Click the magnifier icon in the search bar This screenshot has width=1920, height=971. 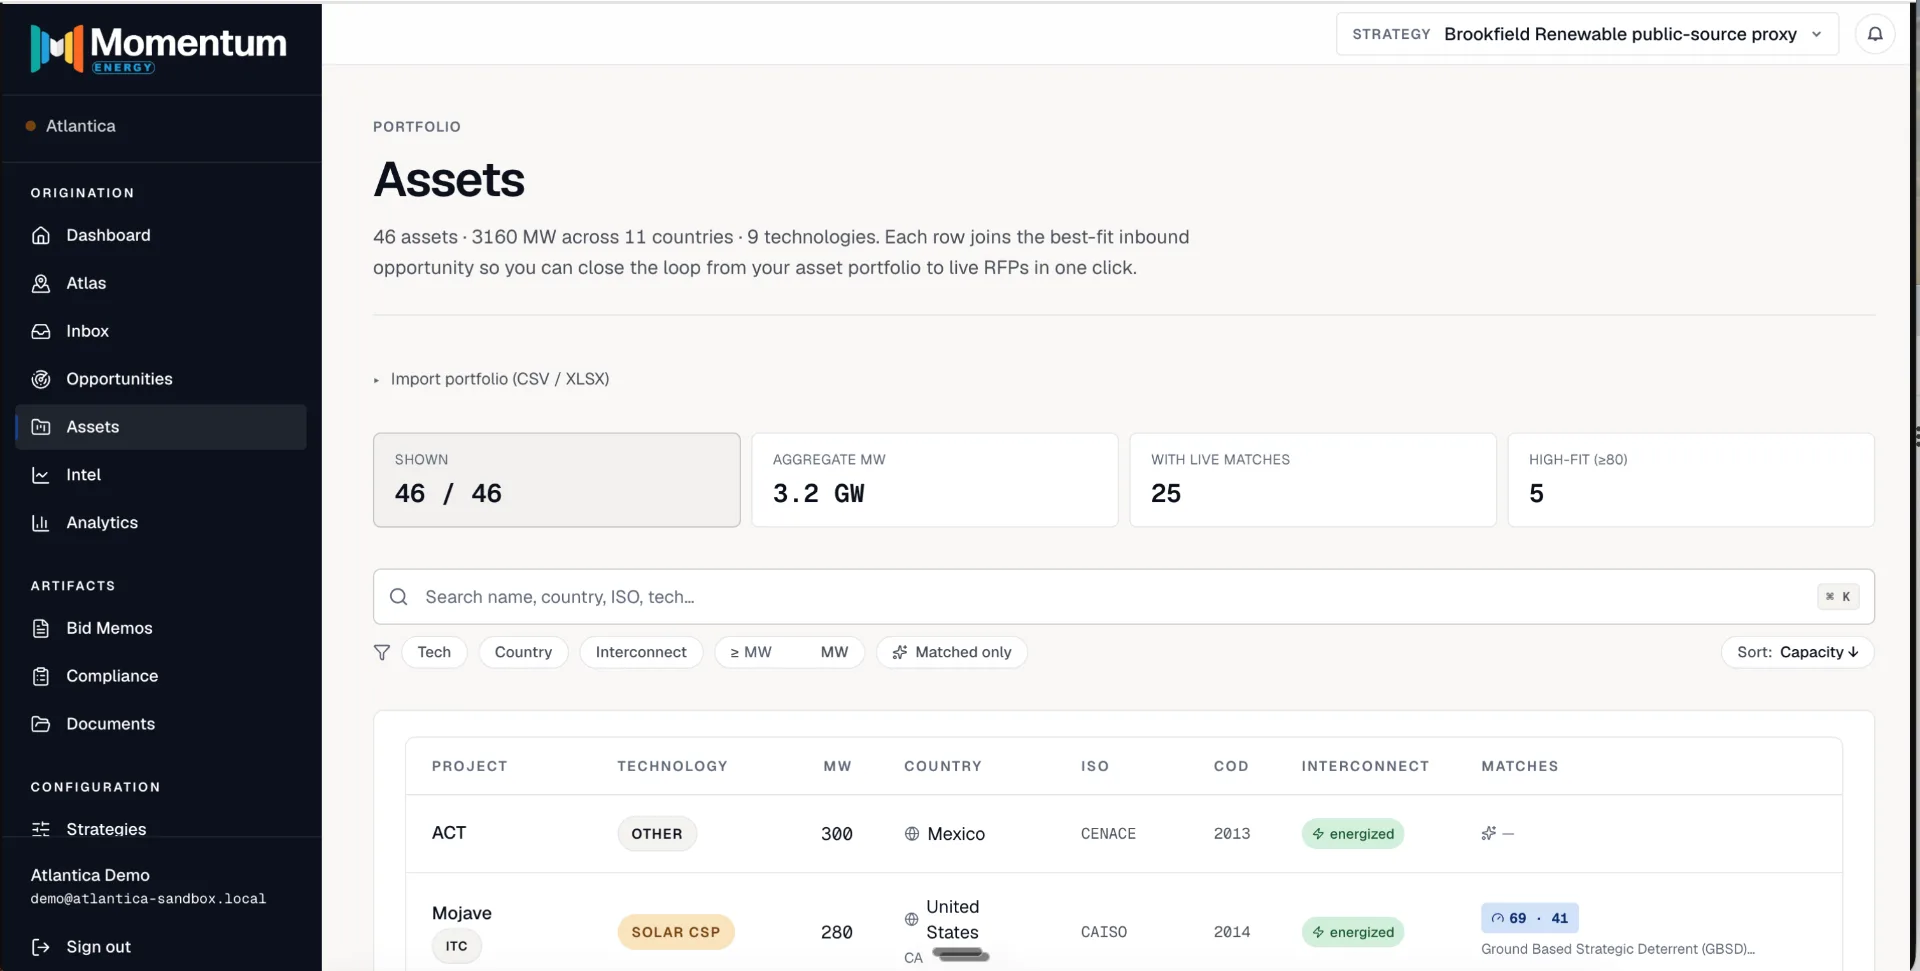click(399, 597)
